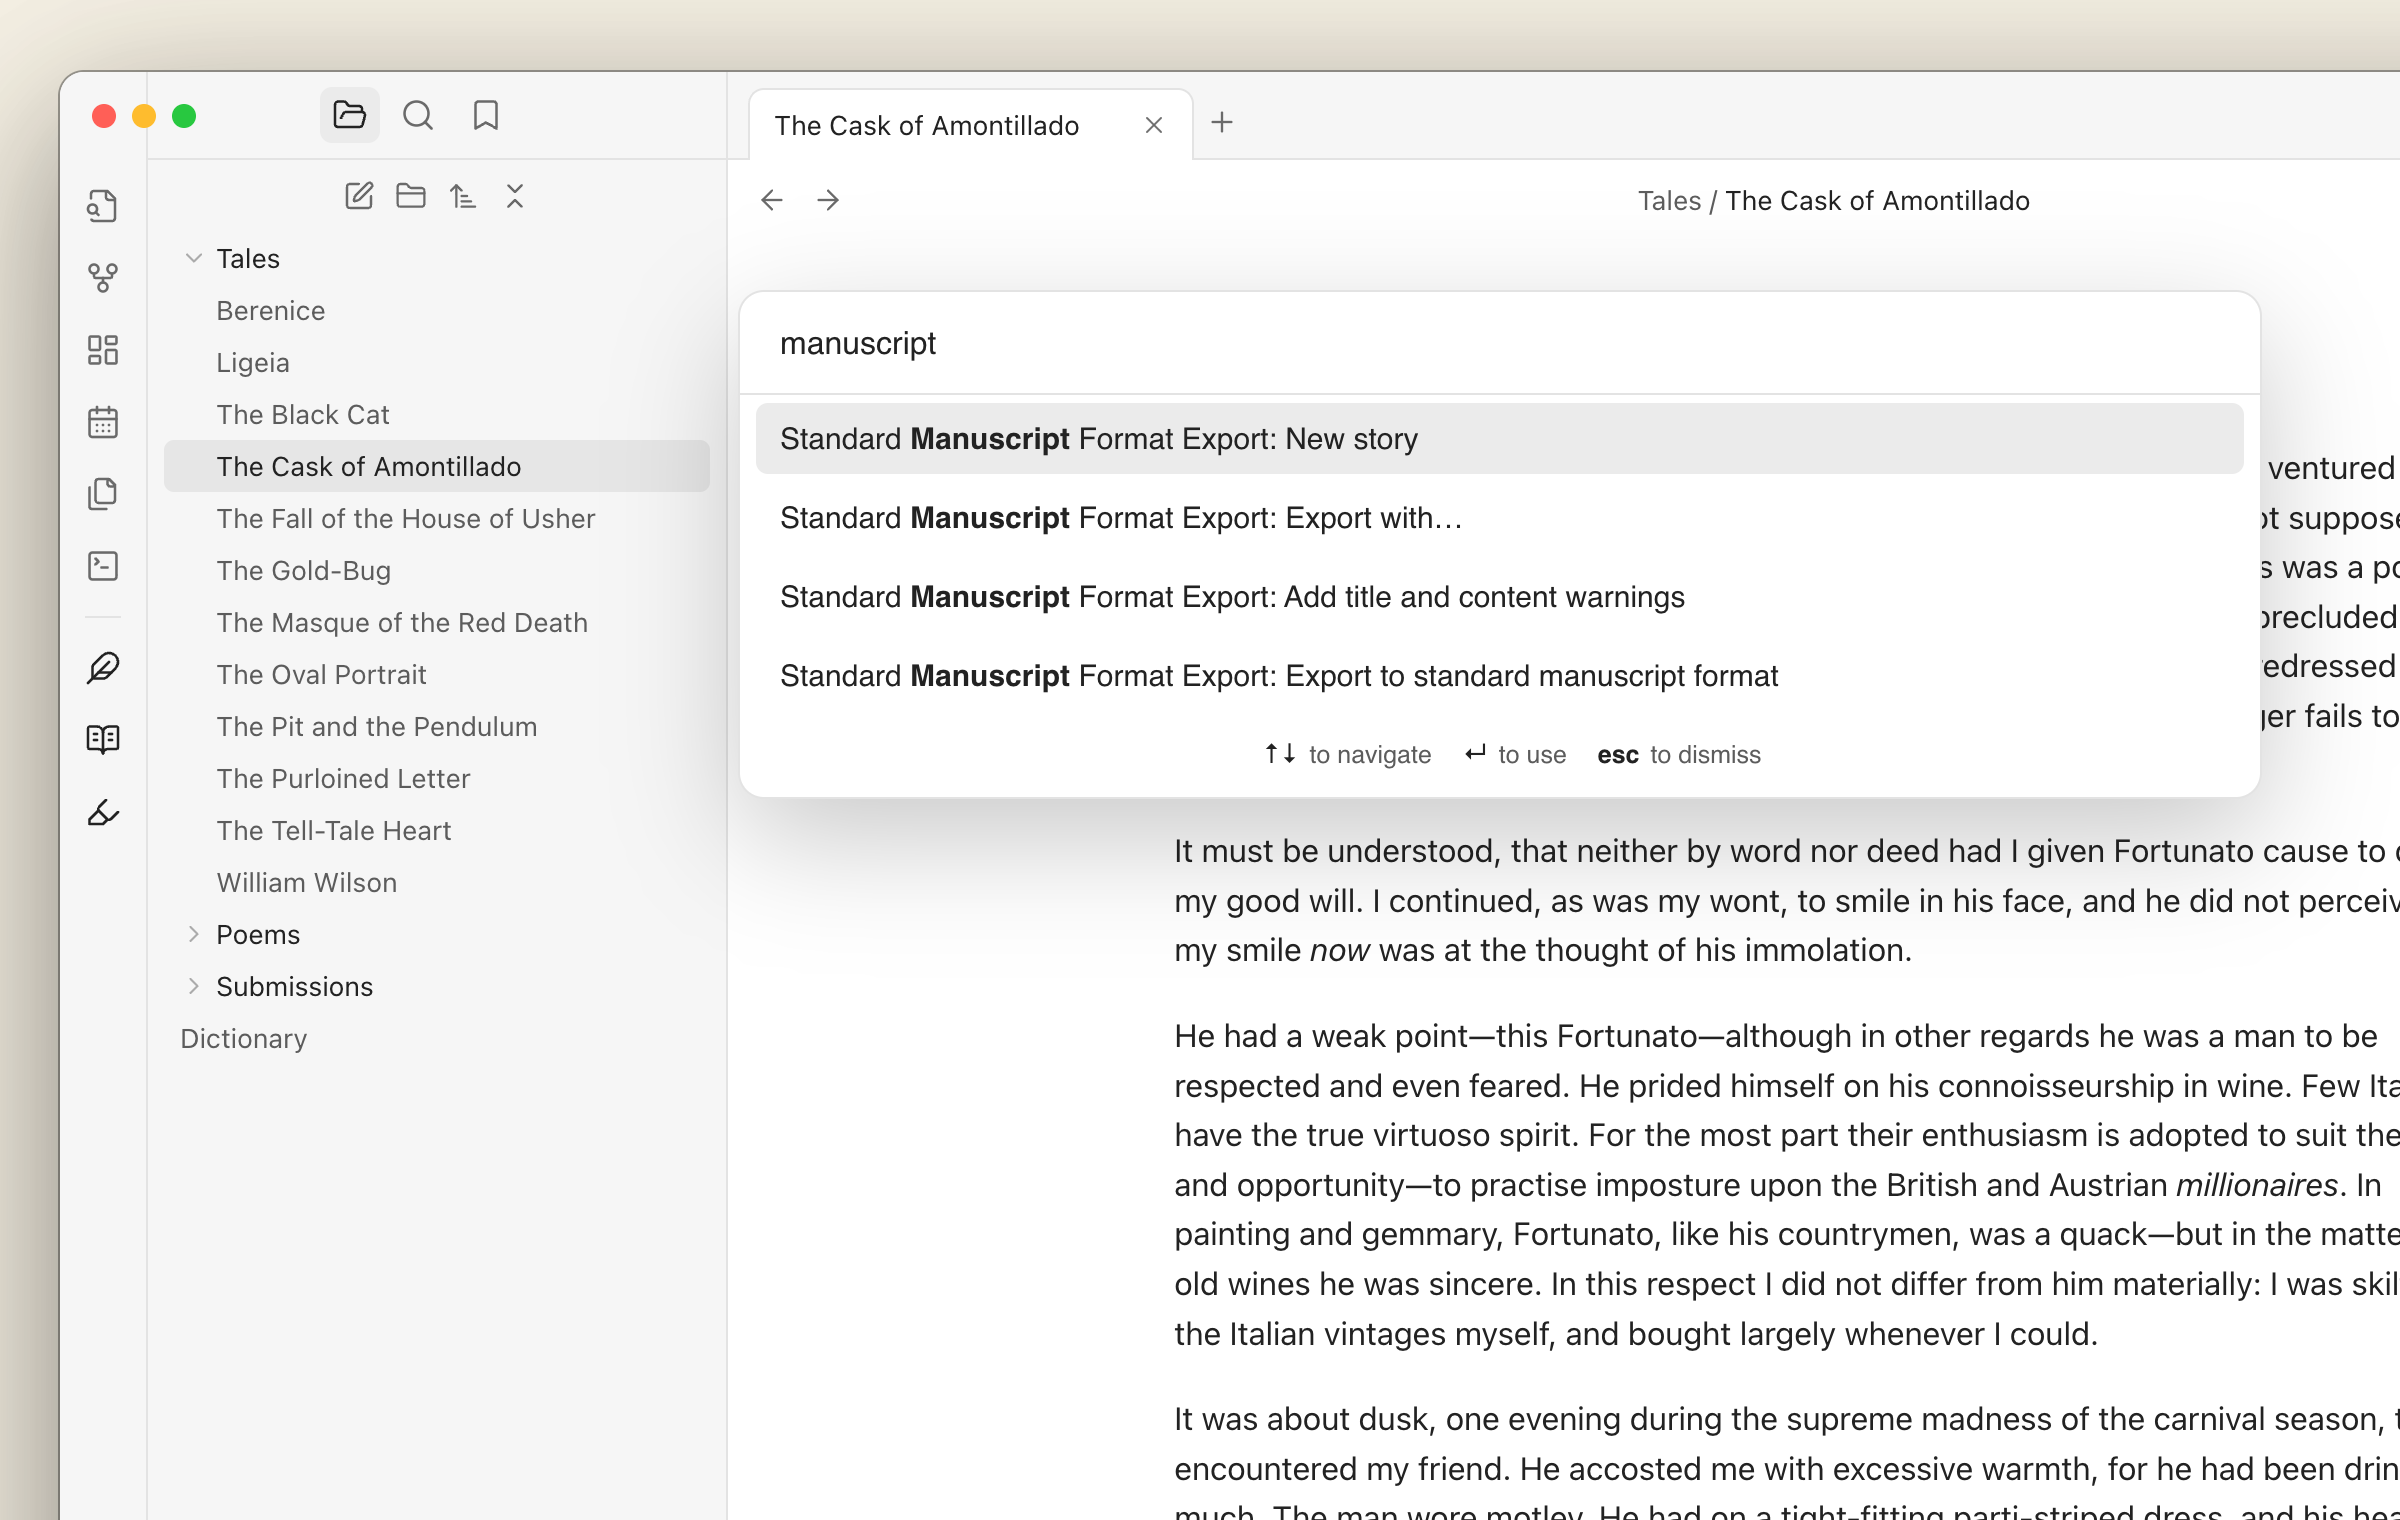Open the Berenice note
Viewport: 2400px width, 1520px height.
click(x=437, y=311)
